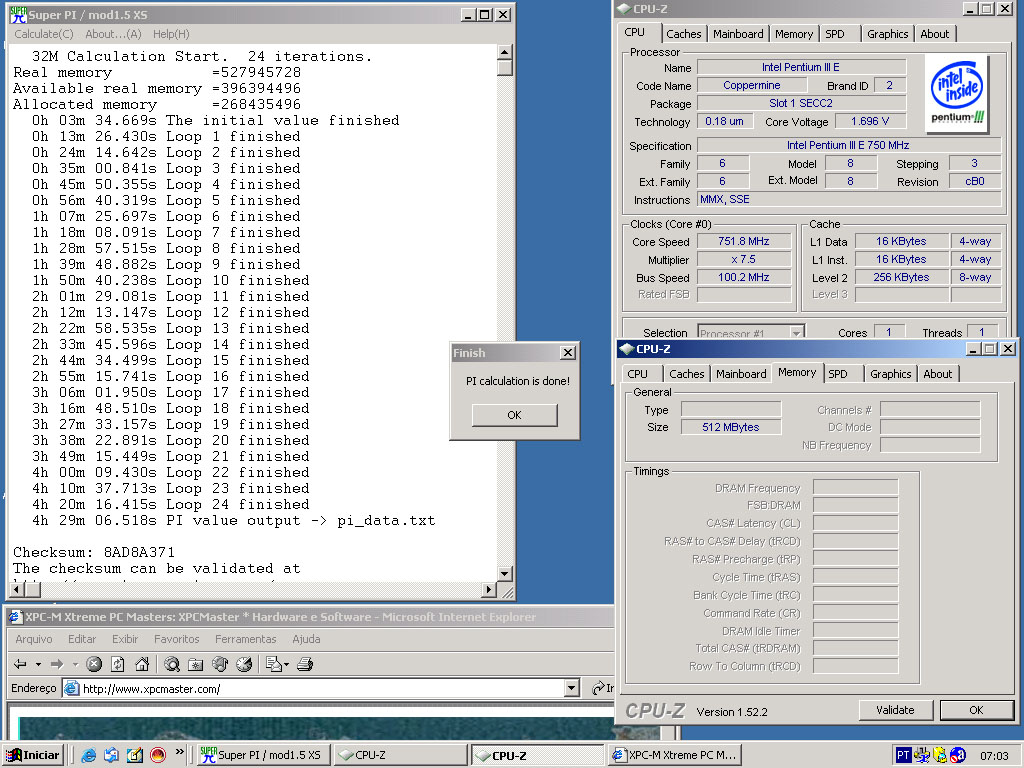The width and height of the screenshot is (1024, 768).
Task: Go to the Home page in Internet Explorer
Action: click(x=142, y=664)
